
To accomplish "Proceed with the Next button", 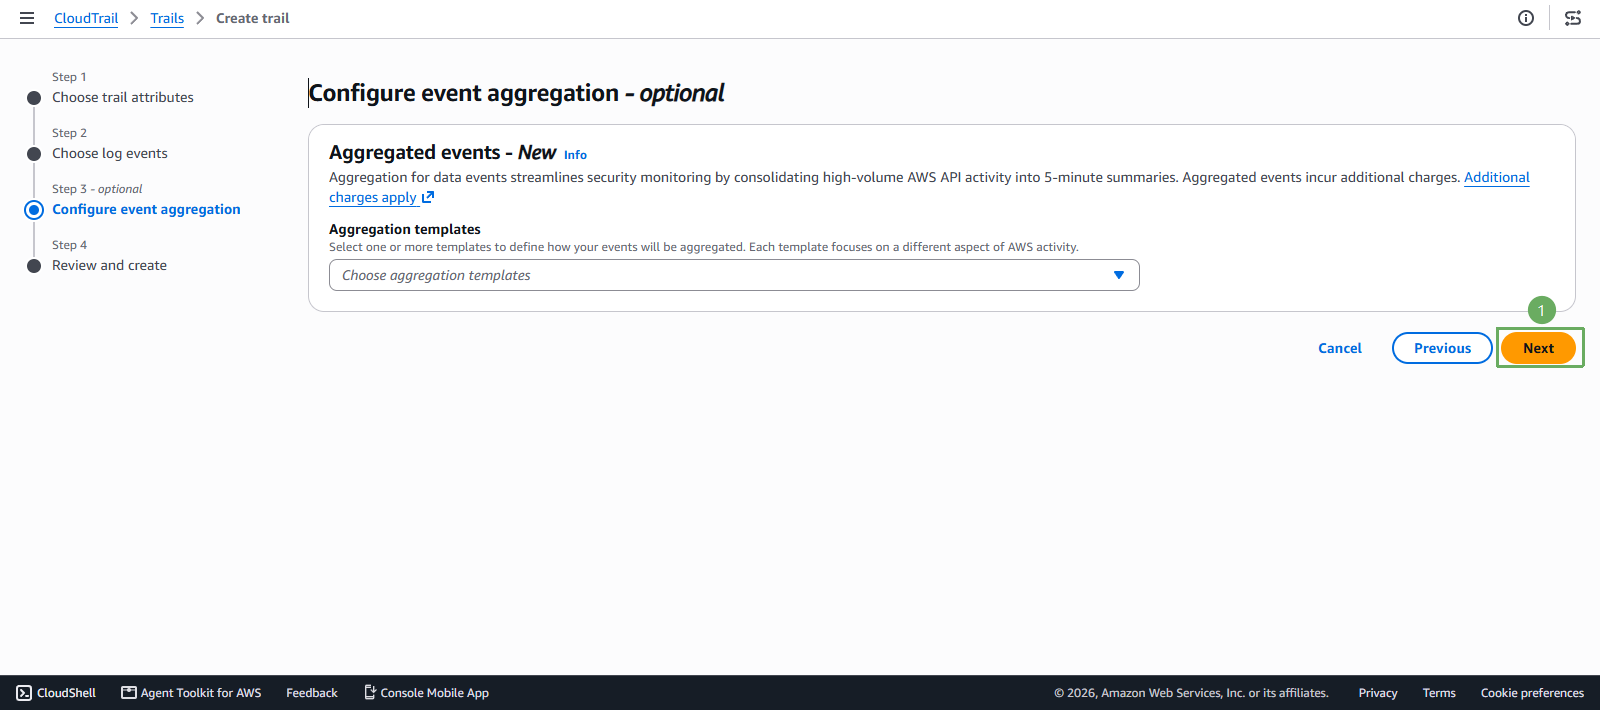I will 1538,348.
